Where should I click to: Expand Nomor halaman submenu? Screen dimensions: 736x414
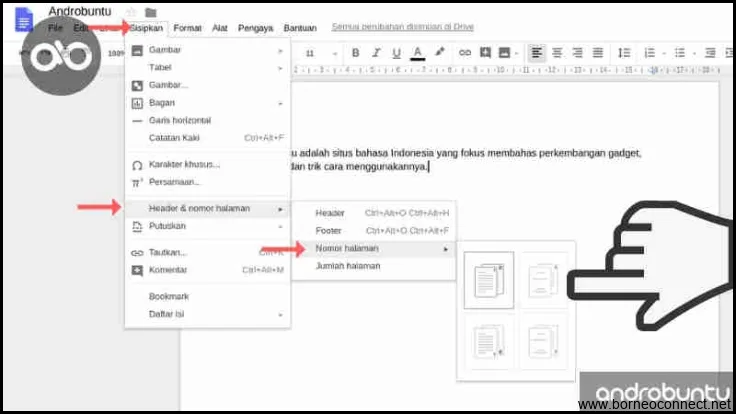pyautogui.click(x=374, y=248)
